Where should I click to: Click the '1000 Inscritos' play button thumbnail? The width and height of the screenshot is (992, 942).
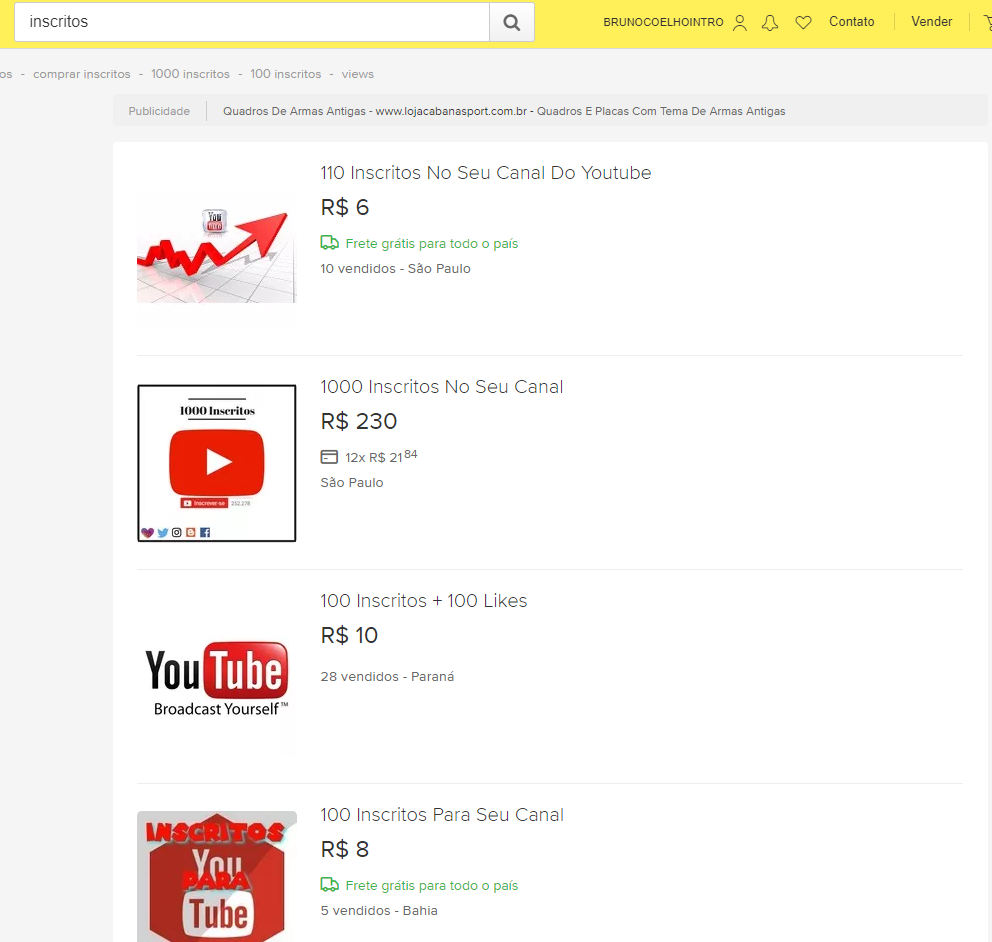point(216,463)
